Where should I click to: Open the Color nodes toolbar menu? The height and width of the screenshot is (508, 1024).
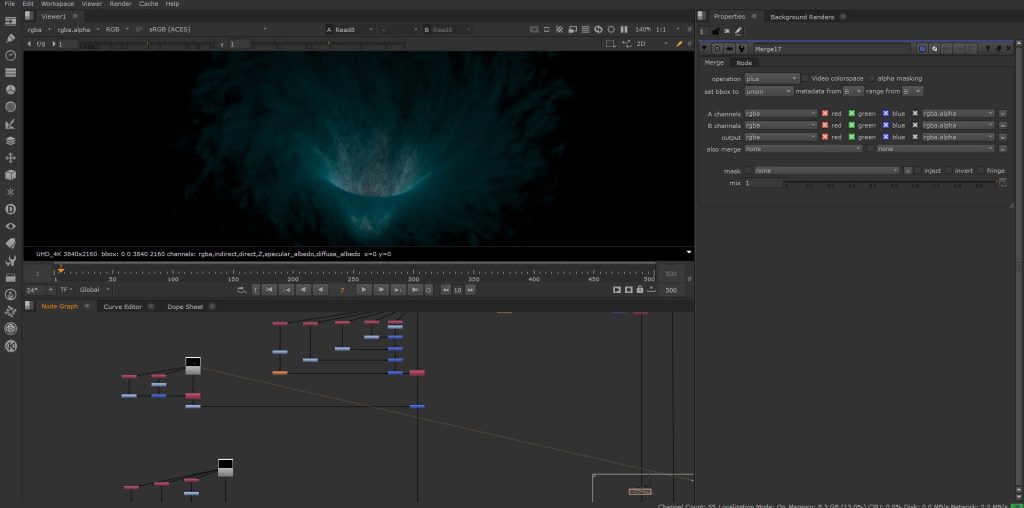click(x=10, y=89)
